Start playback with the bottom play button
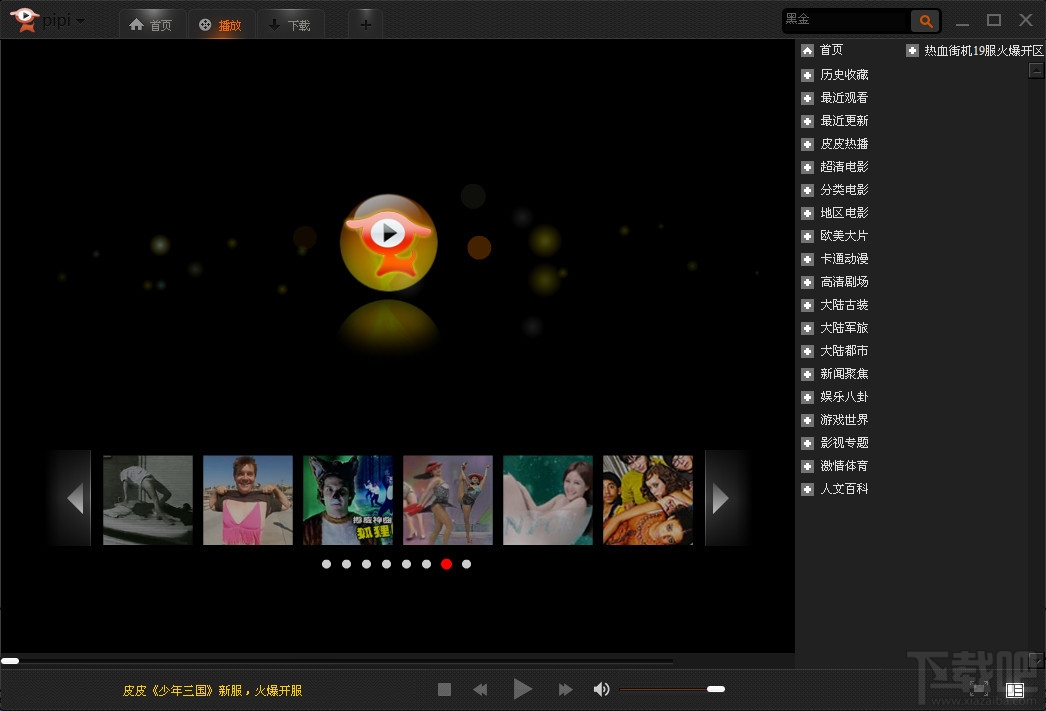The height and width of the screenshot is (711, 1046). (522, 689)
